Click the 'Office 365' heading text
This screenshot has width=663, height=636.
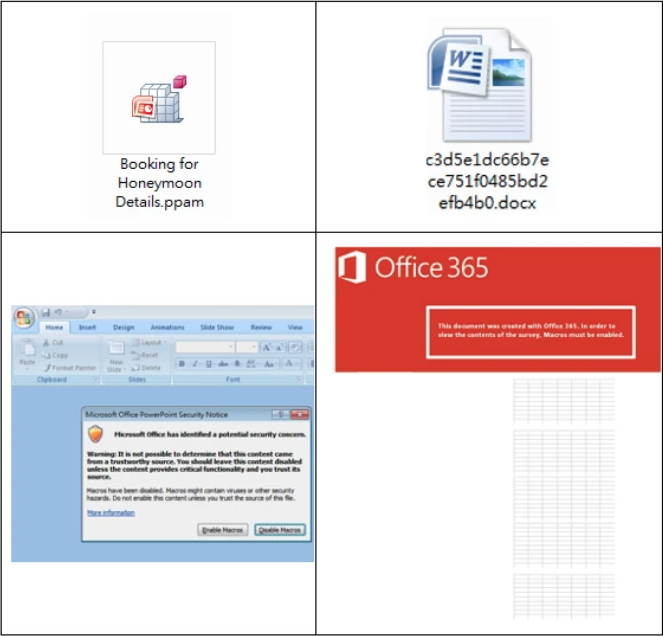(x=431, y=267)
